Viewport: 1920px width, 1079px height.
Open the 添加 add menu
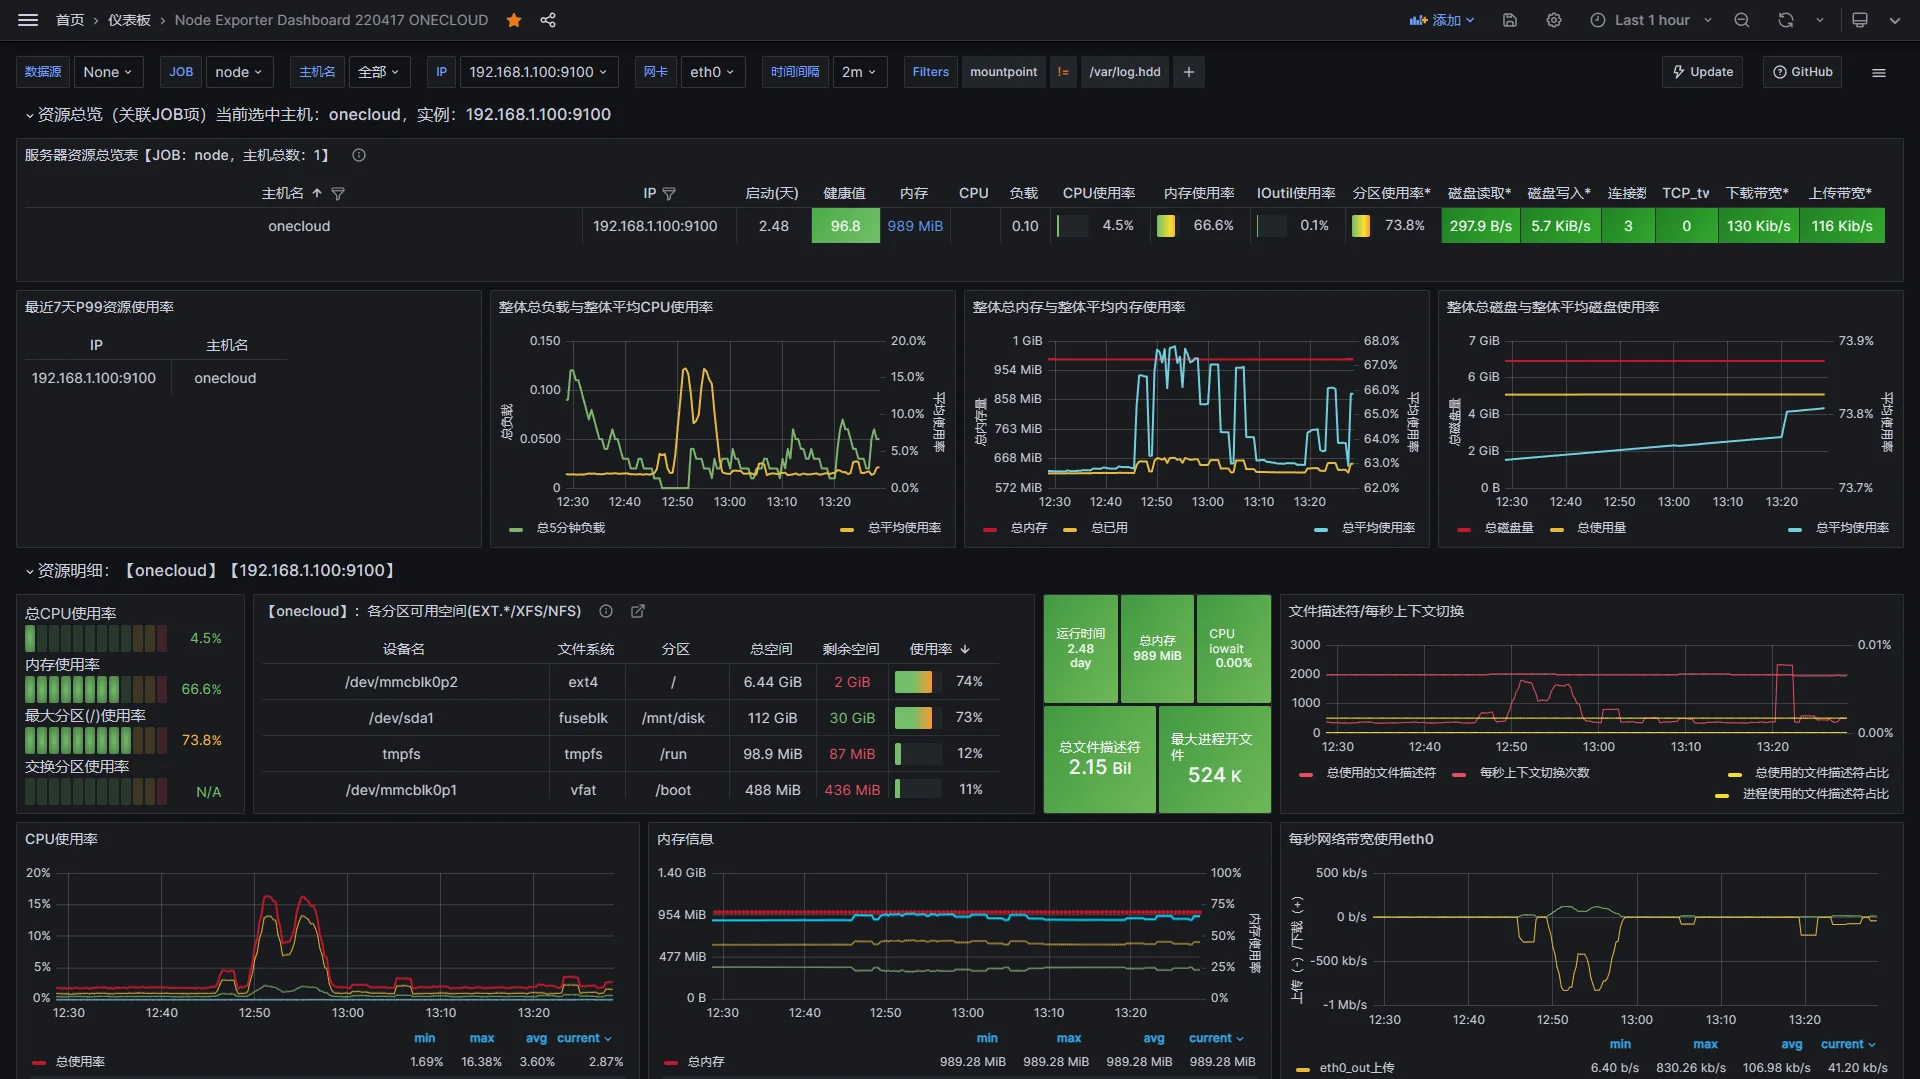tap(1442, 20)
